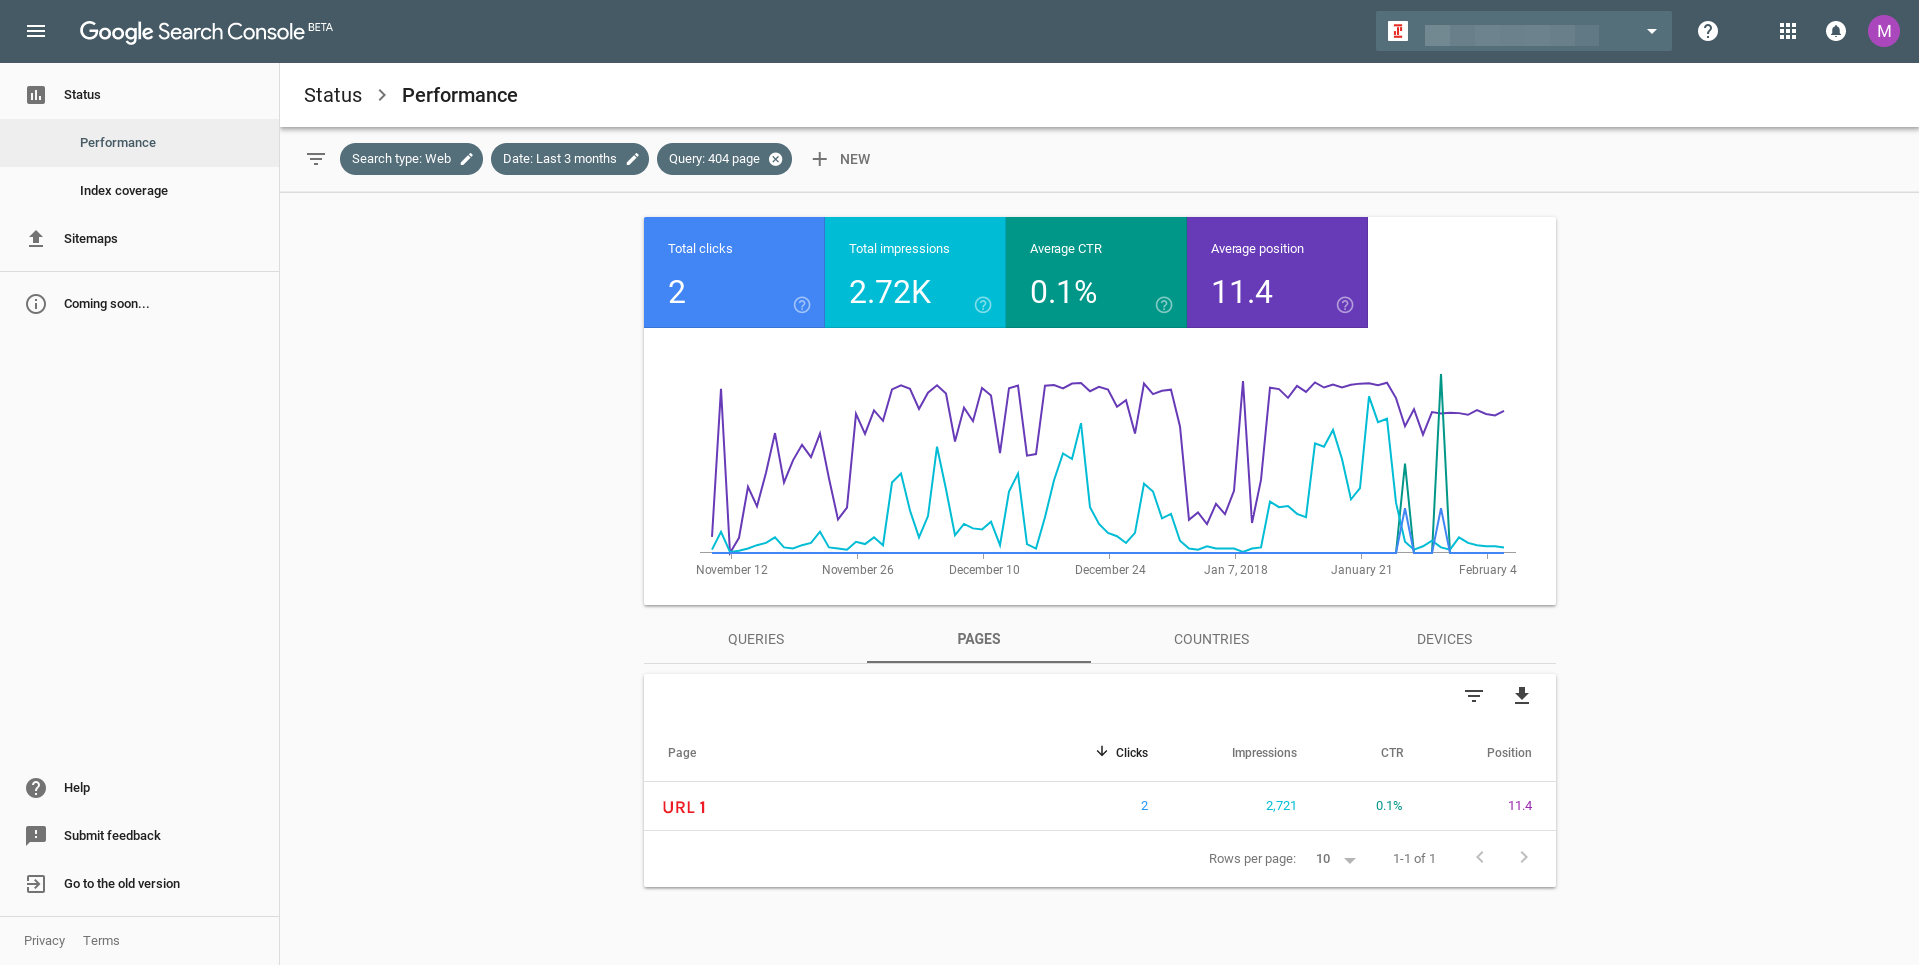Switch to the Queries tab

pos(755,639)
